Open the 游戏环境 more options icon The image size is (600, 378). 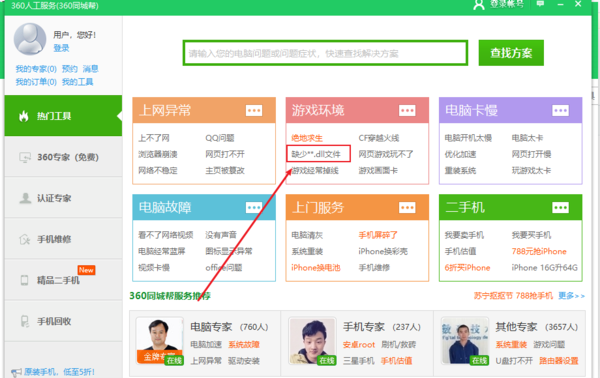point(407,111)
